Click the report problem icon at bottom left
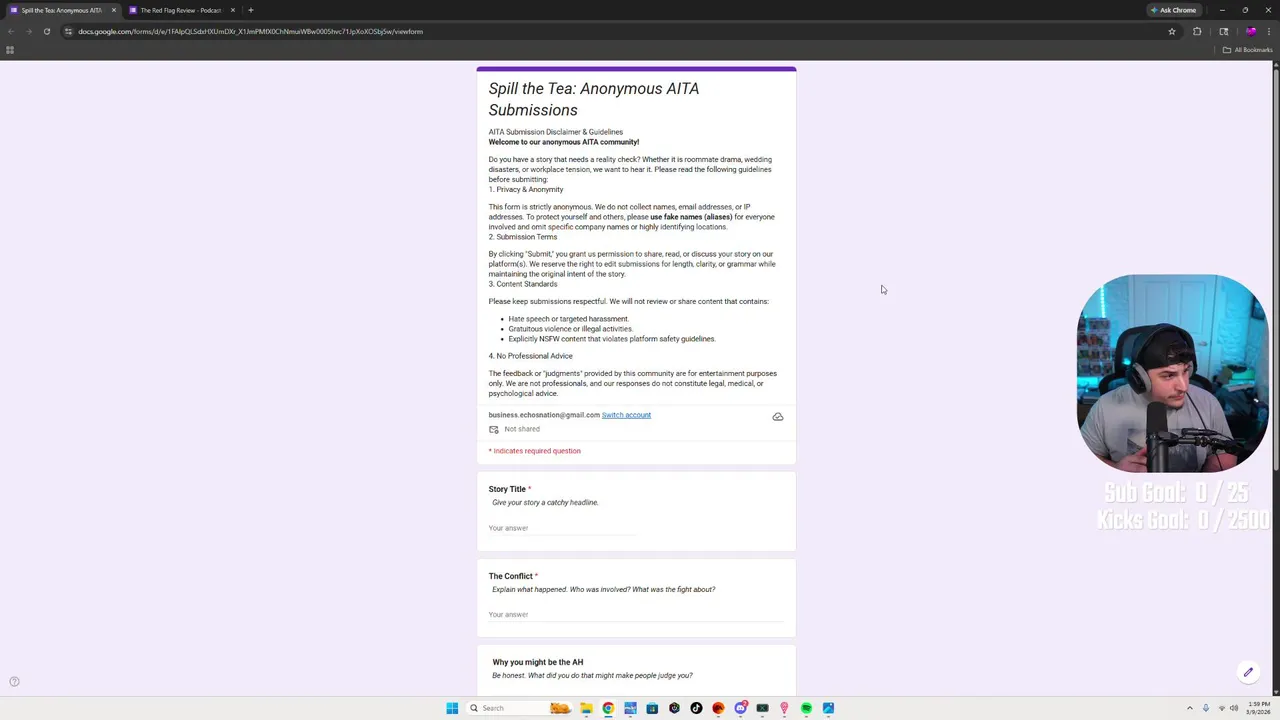Screen dimensions: 1280x720 pyautogui.click(x=14, y=682)
